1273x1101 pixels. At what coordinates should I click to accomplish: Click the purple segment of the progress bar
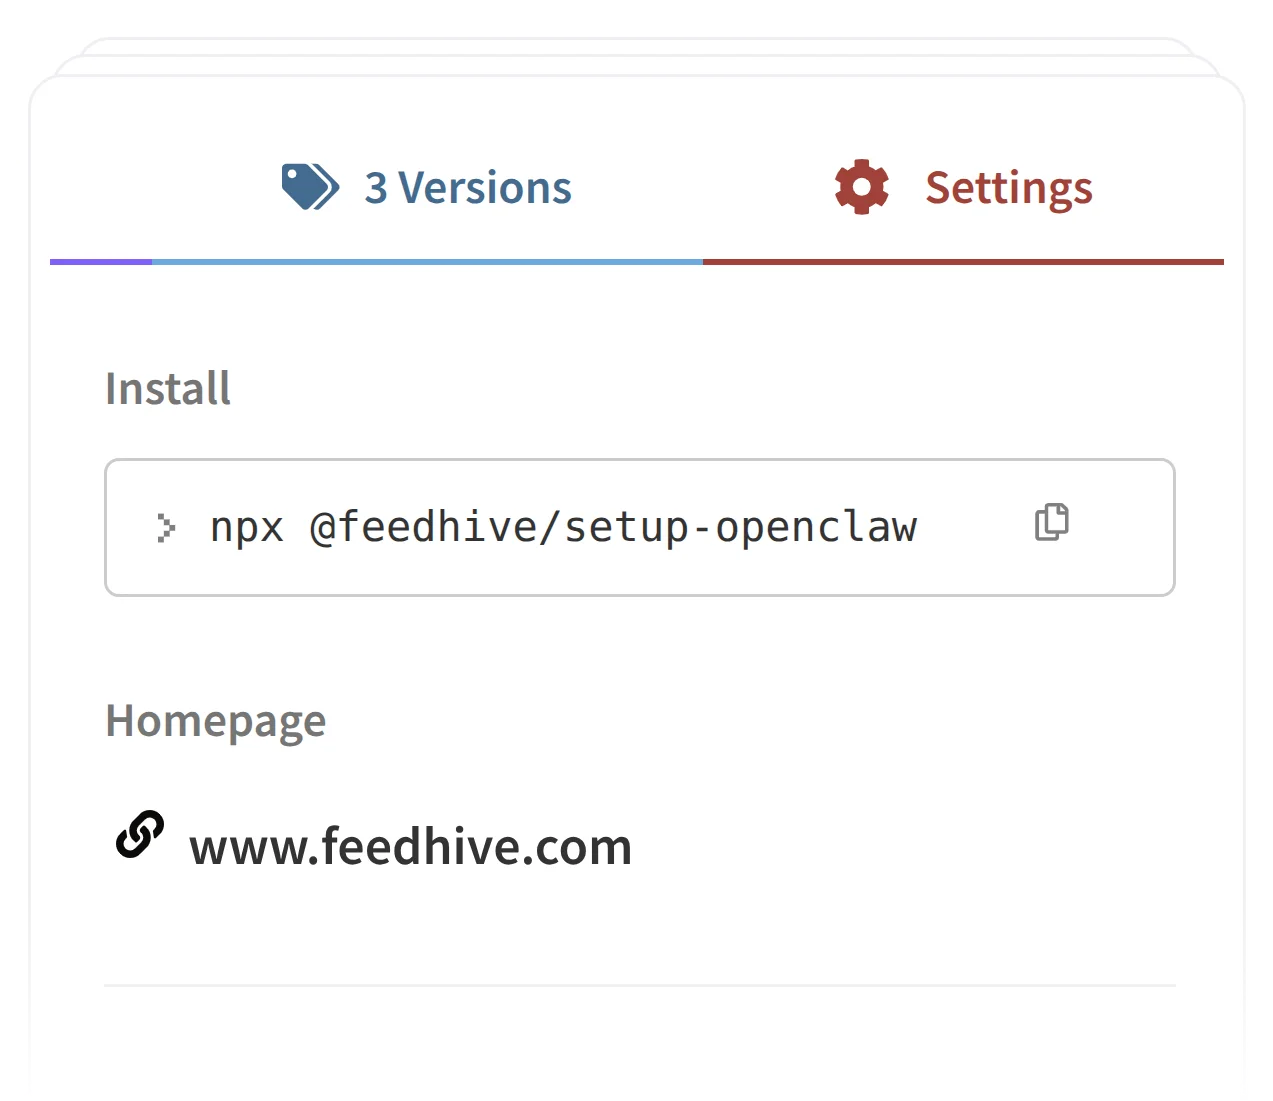point(100,262)
